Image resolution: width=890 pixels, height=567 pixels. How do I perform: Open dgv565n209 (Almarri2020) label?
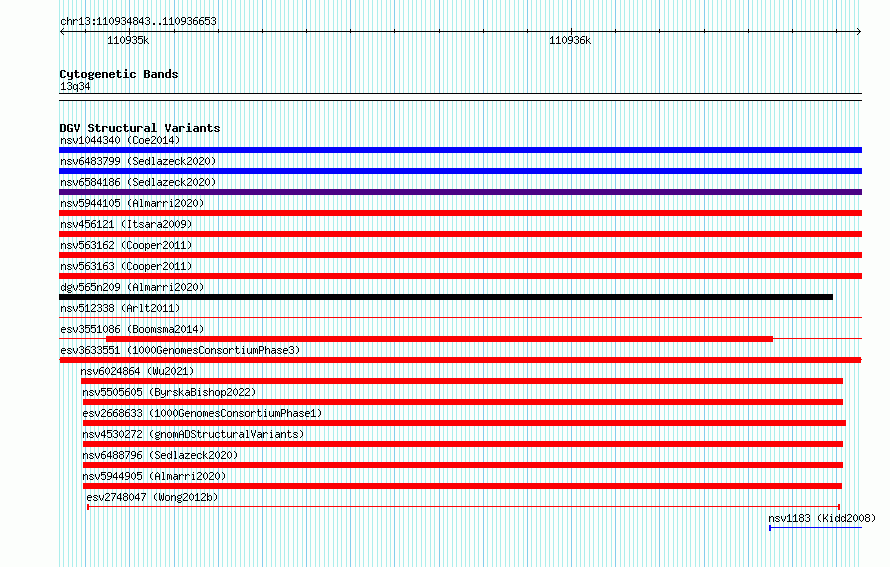pyautogui.click(x=132, y=287)
